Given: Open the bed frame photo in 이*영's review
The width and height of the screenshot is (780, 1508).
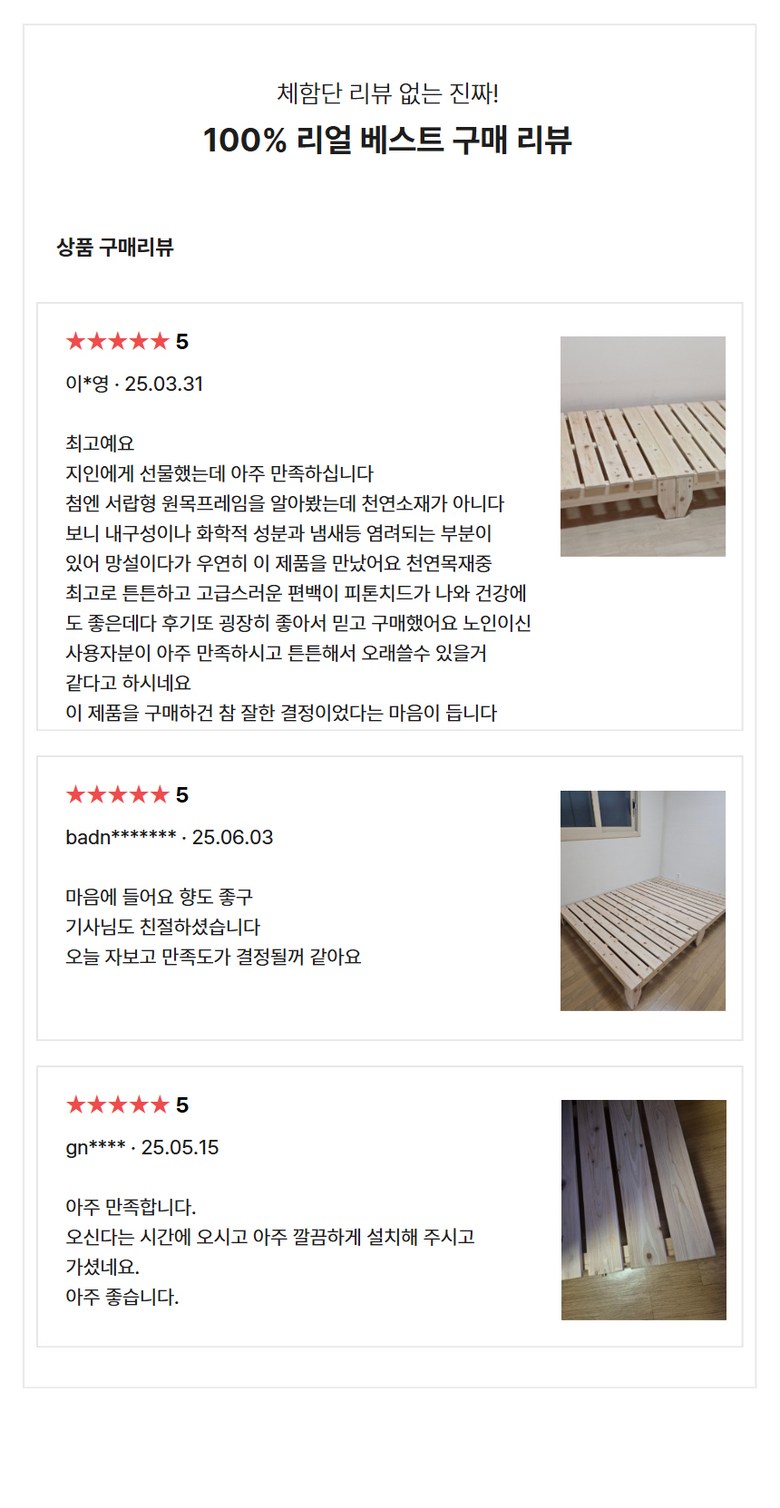Looking at the screenshot, I should pos(642,446).
